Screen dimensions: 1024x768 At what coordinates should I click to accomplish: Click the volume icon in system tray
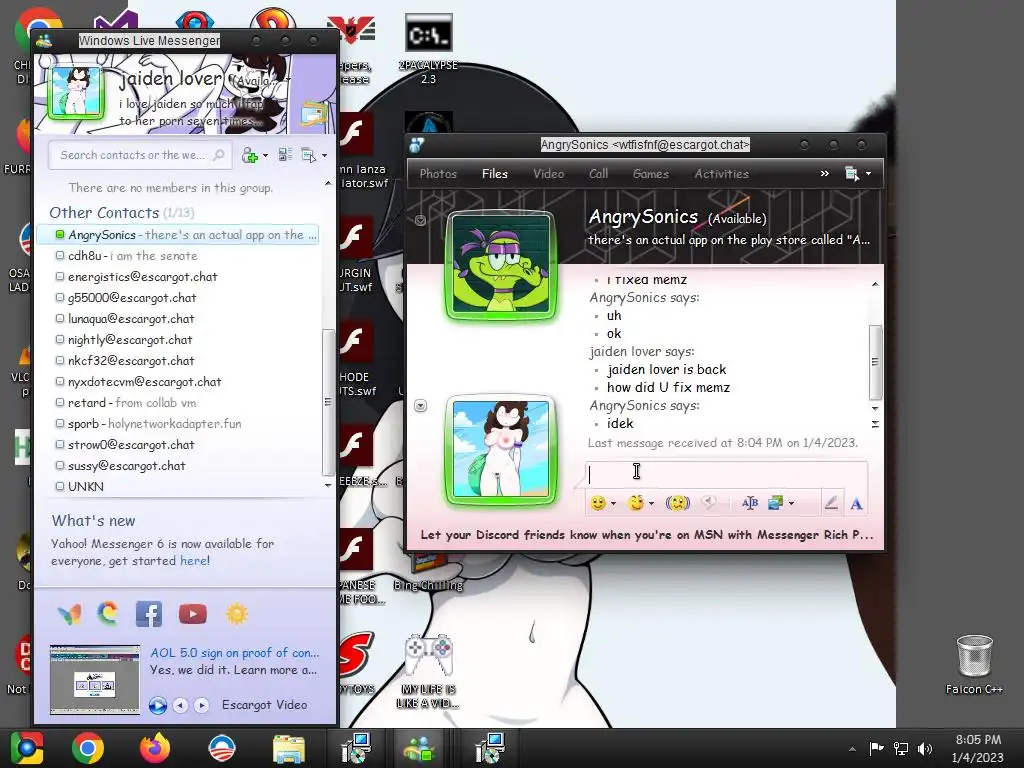[925, 749]
